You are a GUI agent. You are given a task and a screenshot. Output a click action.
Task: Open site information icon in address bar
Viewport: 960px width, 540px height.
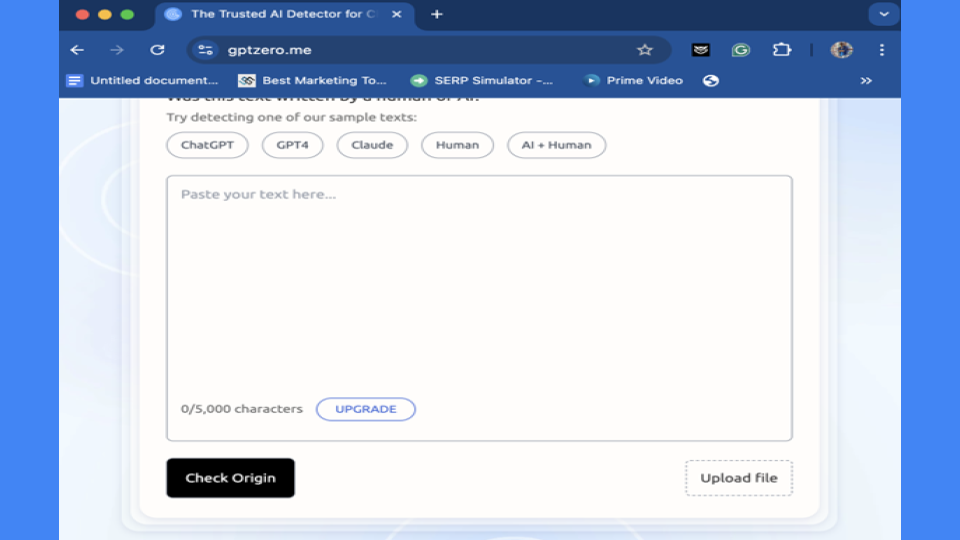coord(206,50)
